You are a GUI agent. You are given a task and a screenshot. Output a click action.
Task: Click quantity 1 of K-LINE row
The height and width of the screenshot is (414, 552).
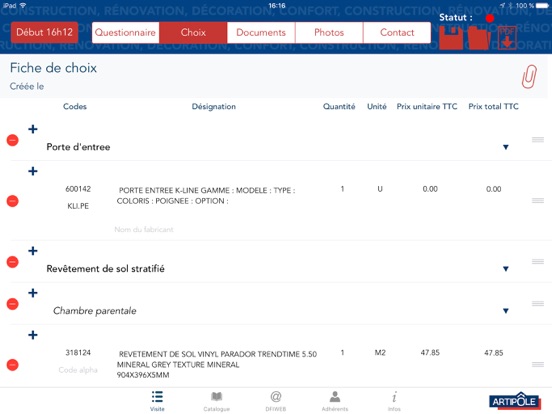click(x=342, y=189)
